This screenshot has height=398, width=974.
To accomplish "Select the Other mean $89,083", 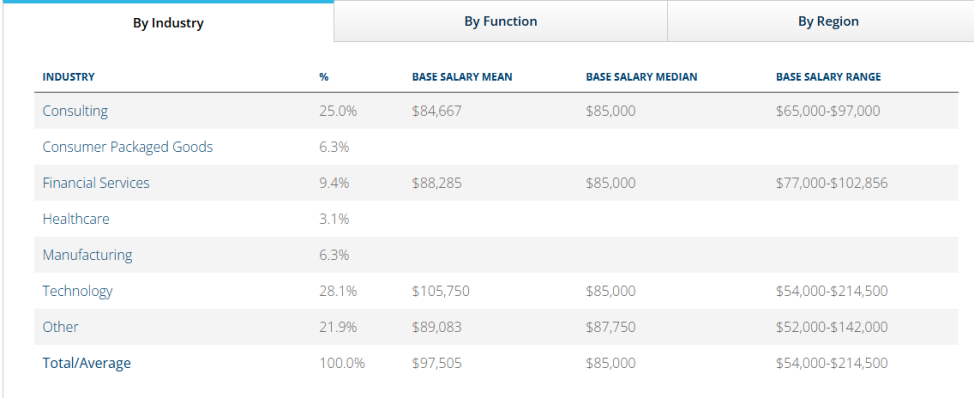I will [x=437, y=327].
